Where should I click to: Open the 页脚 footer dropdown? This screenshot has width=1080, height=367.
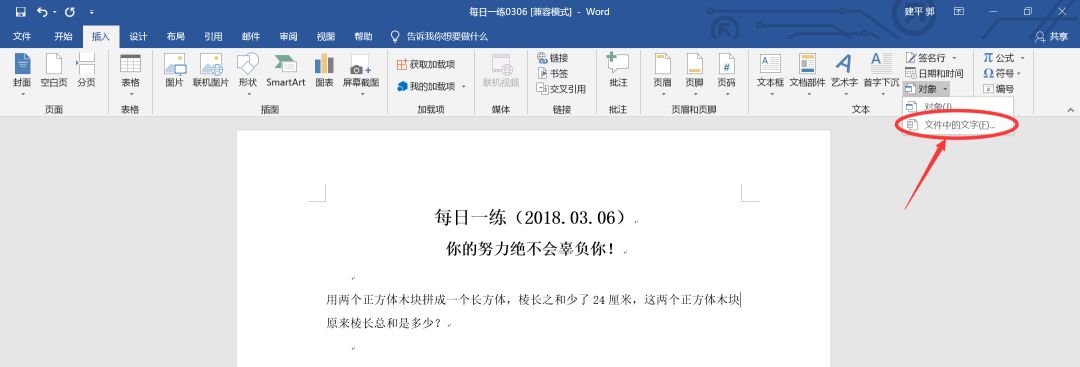(x=694, y=73)
